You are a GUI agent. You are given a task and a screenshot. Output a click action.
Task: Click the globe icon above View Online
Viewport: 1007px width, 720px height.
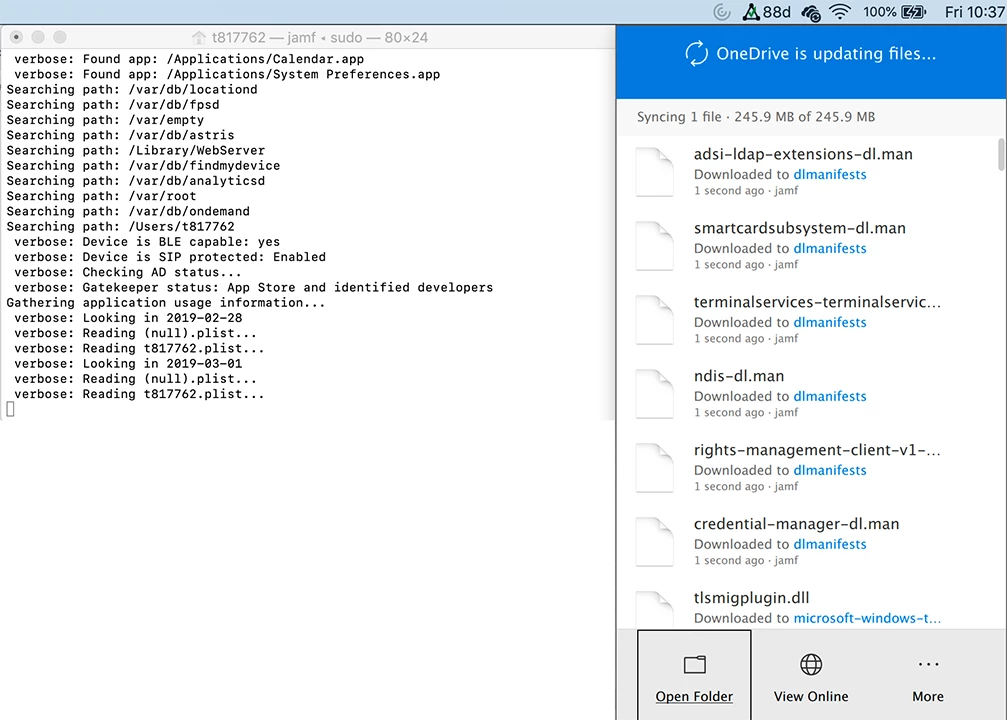[810, 664]
